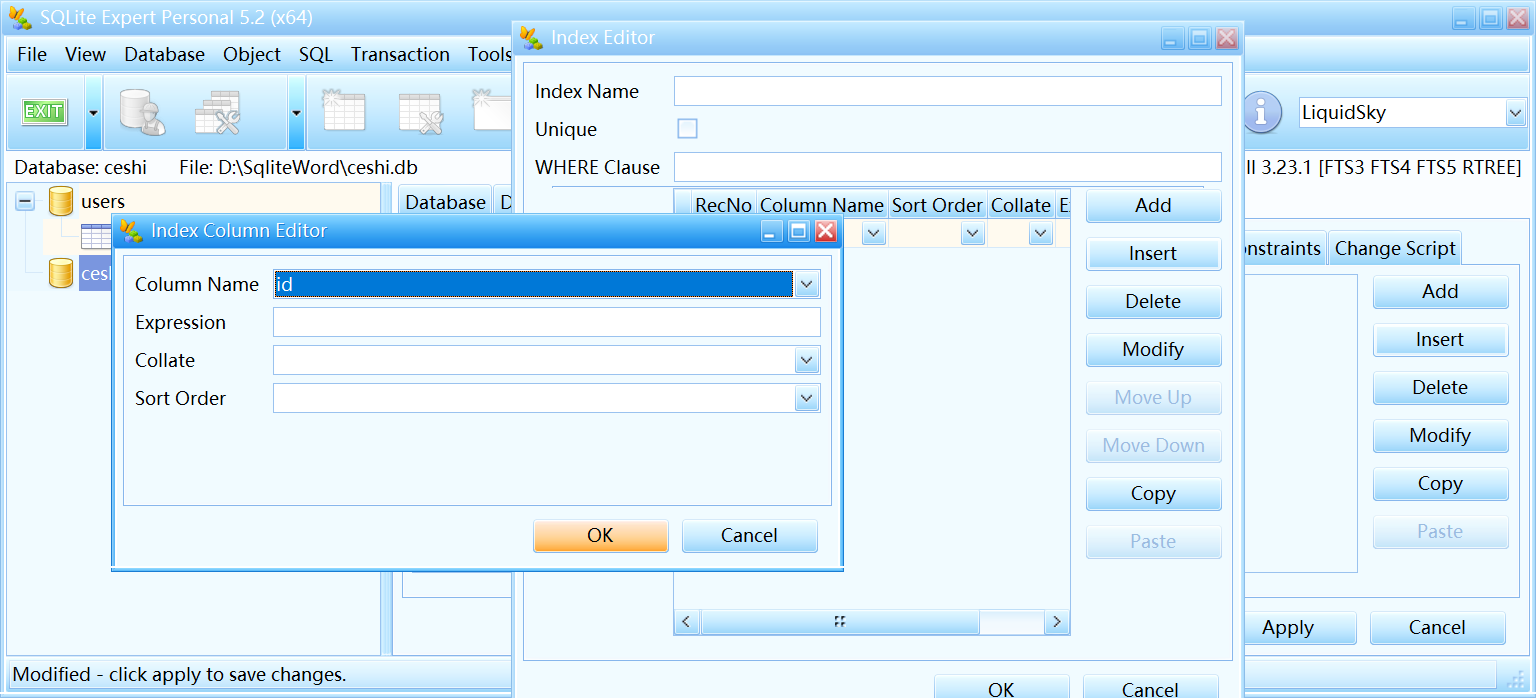The image size is (1536, 698).
Task: Switch to the Change Script tab
Action: [x=1394, y=247]
